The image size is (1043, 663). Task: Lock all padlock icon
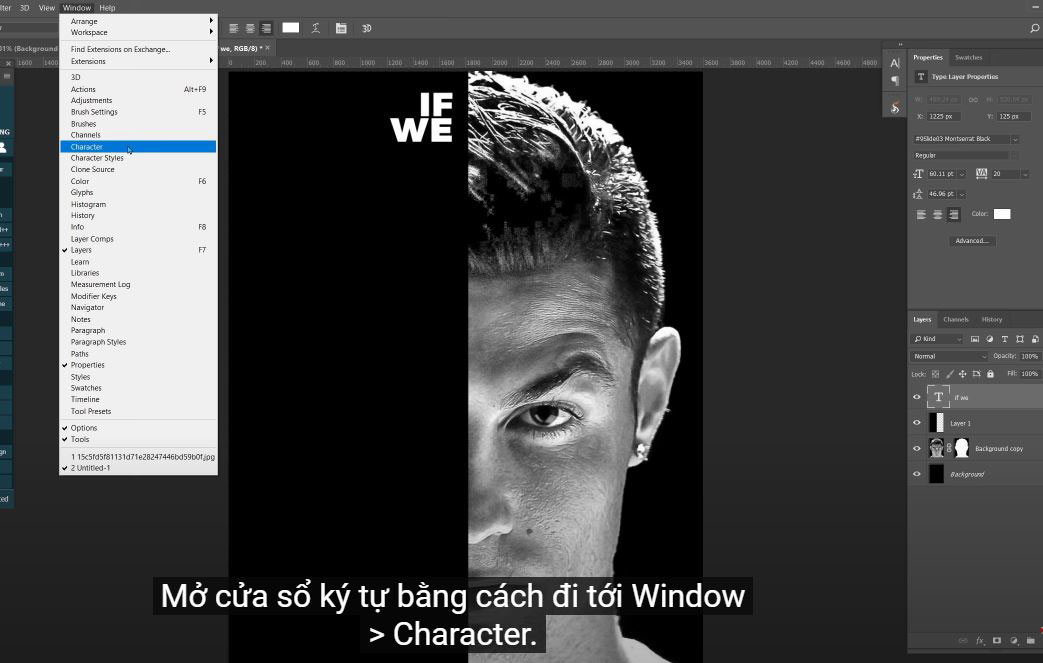click(x=990, y=374)
